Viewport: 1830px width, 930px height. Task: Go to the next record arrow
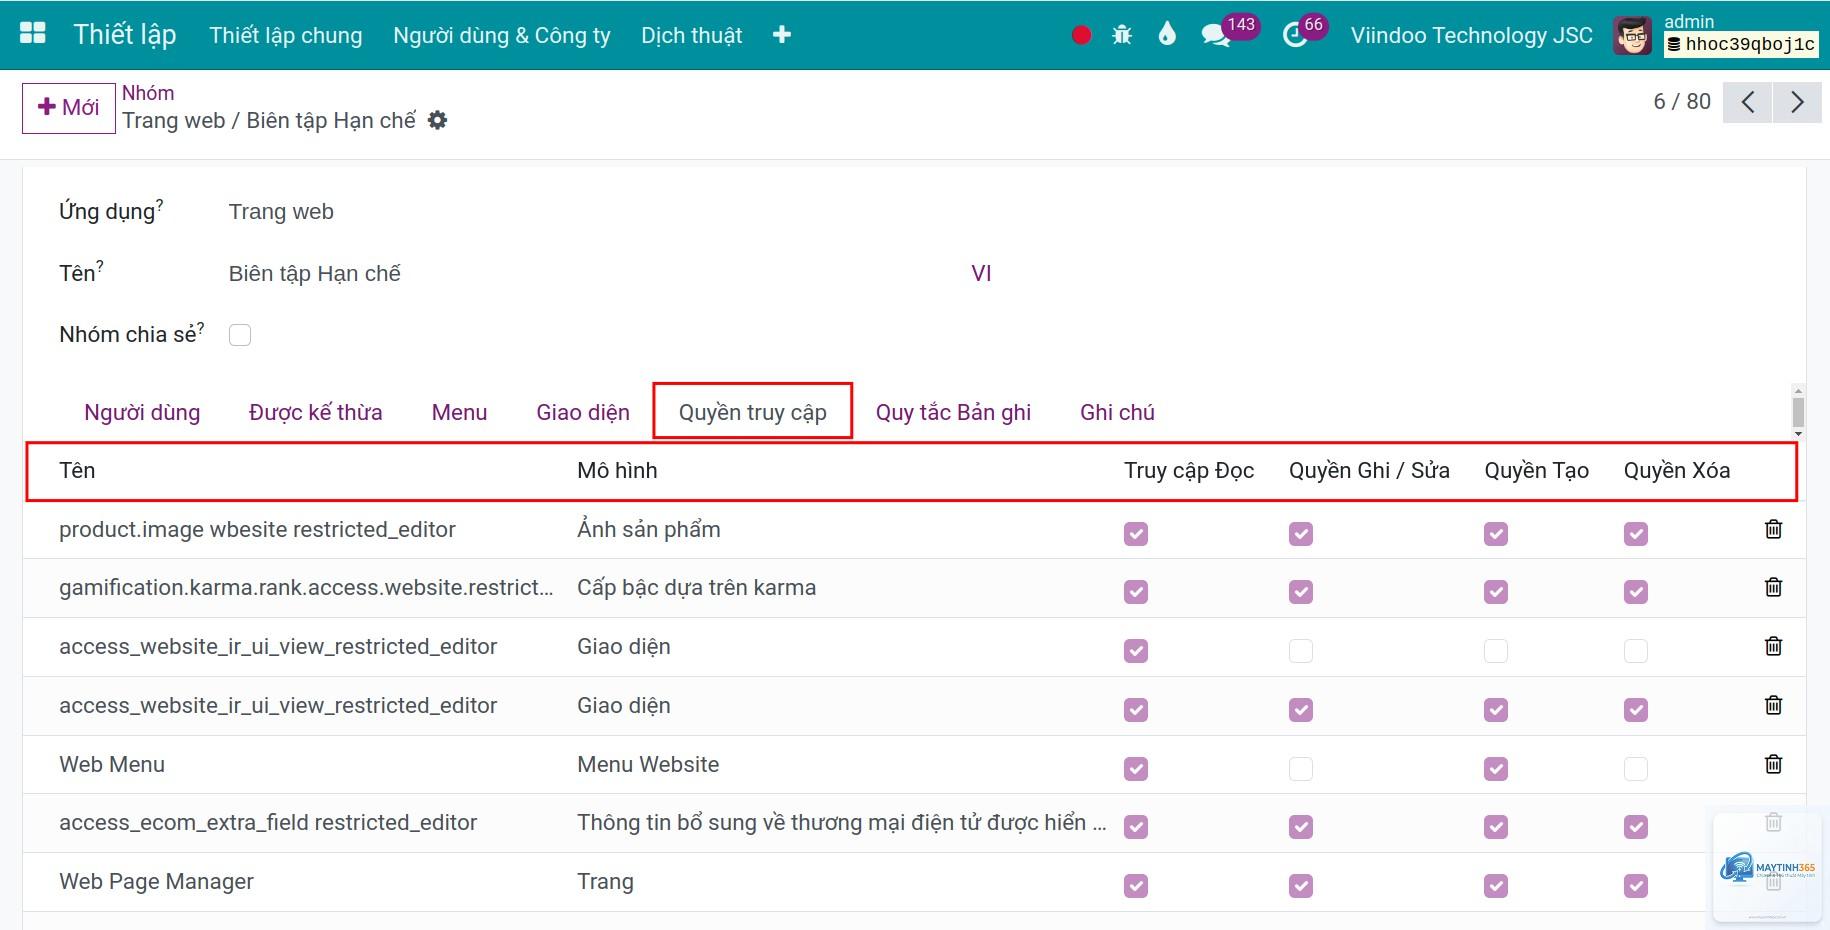[1797, 102]
